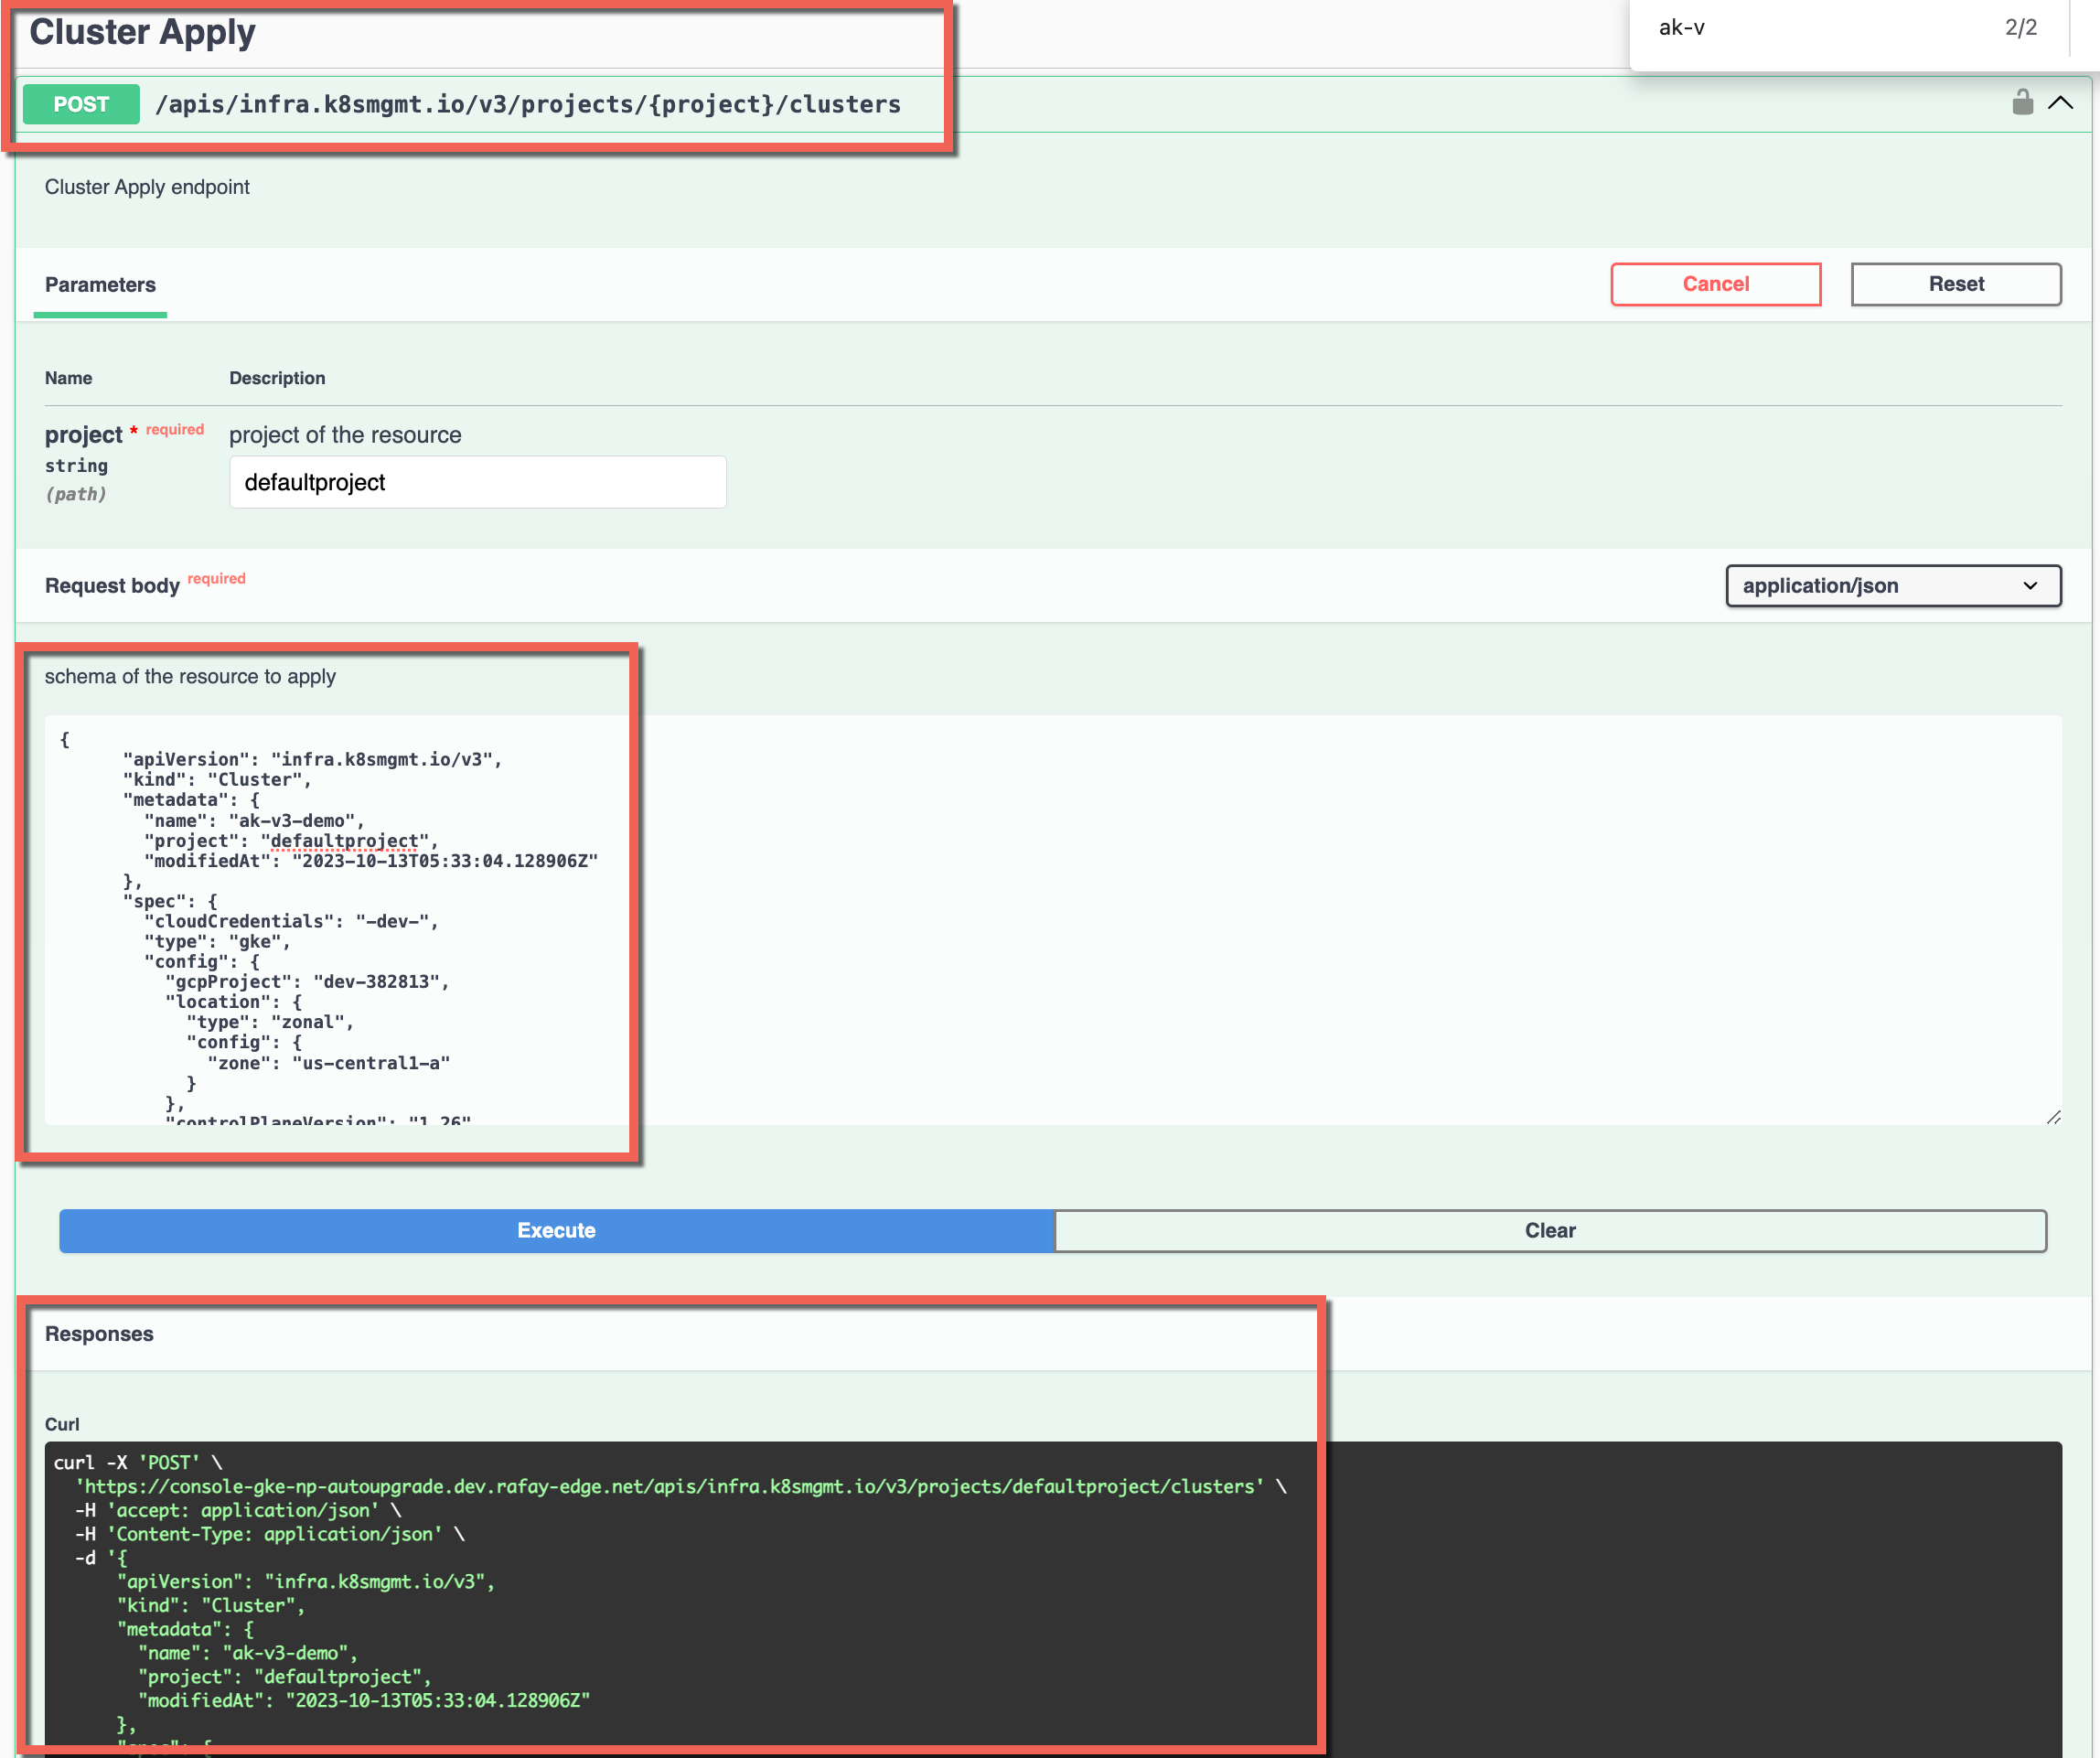
Task: Click the 'Name' column header
Action: tap(68, 378)
